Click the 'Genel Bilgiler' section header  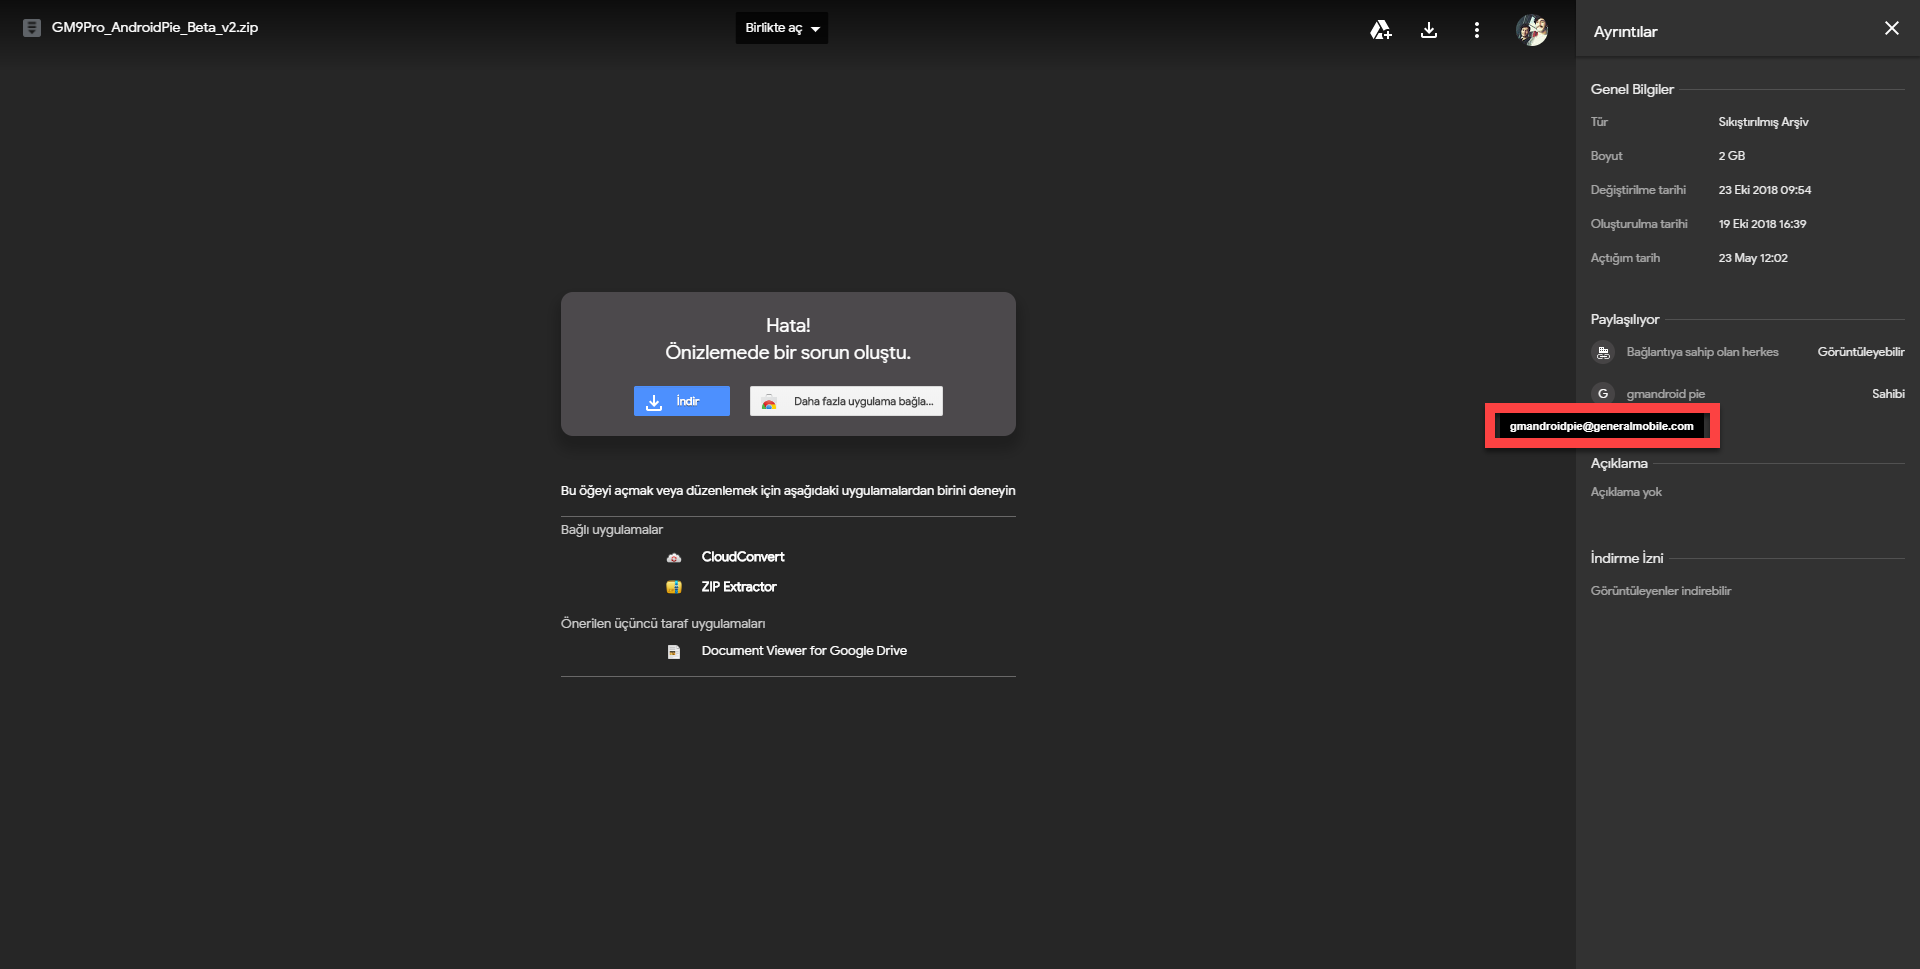coord(1632,89)
